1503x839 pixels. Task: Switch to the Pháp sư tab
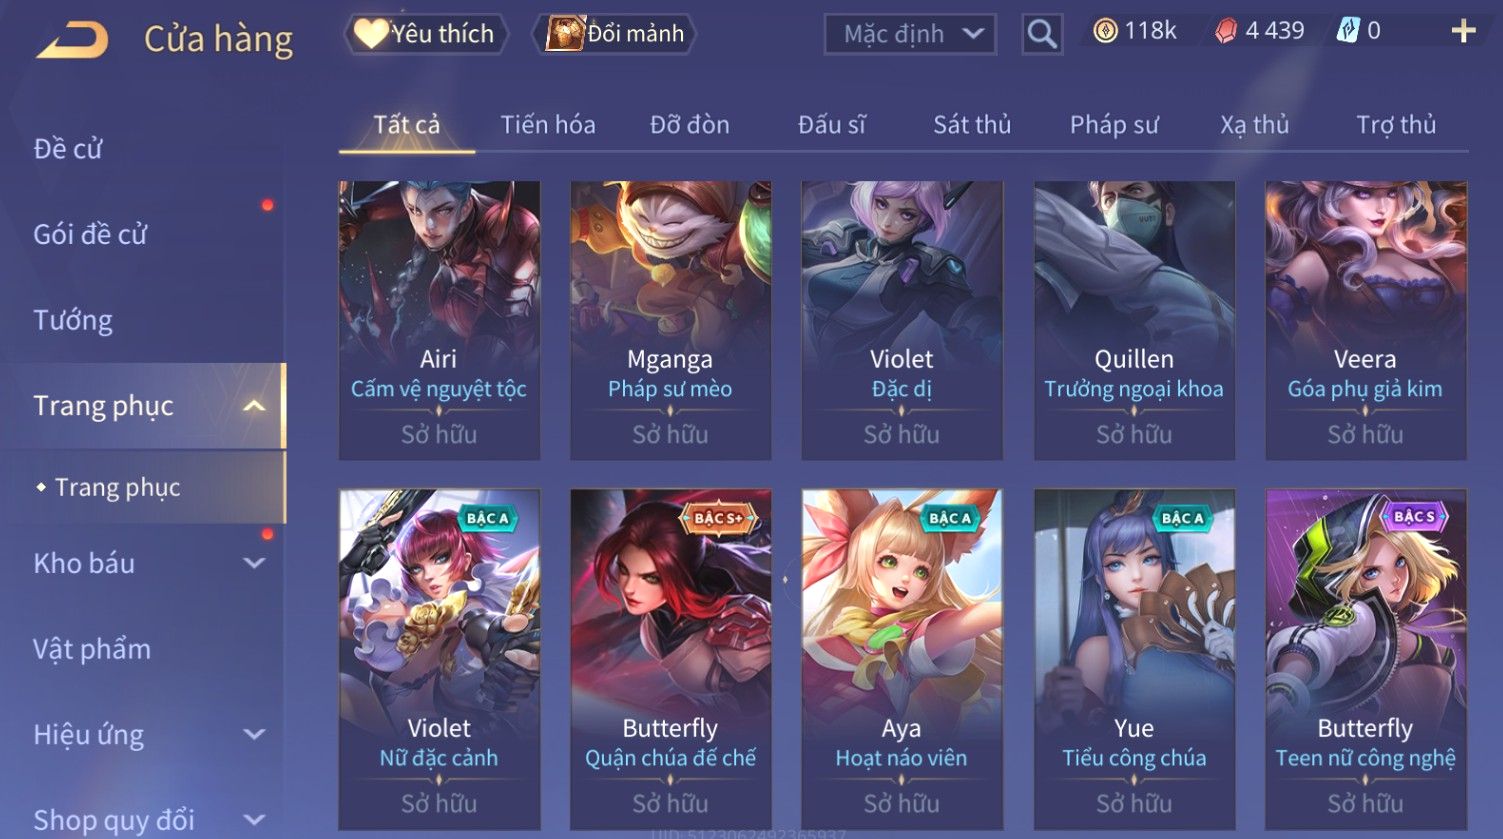point(1114,125)
